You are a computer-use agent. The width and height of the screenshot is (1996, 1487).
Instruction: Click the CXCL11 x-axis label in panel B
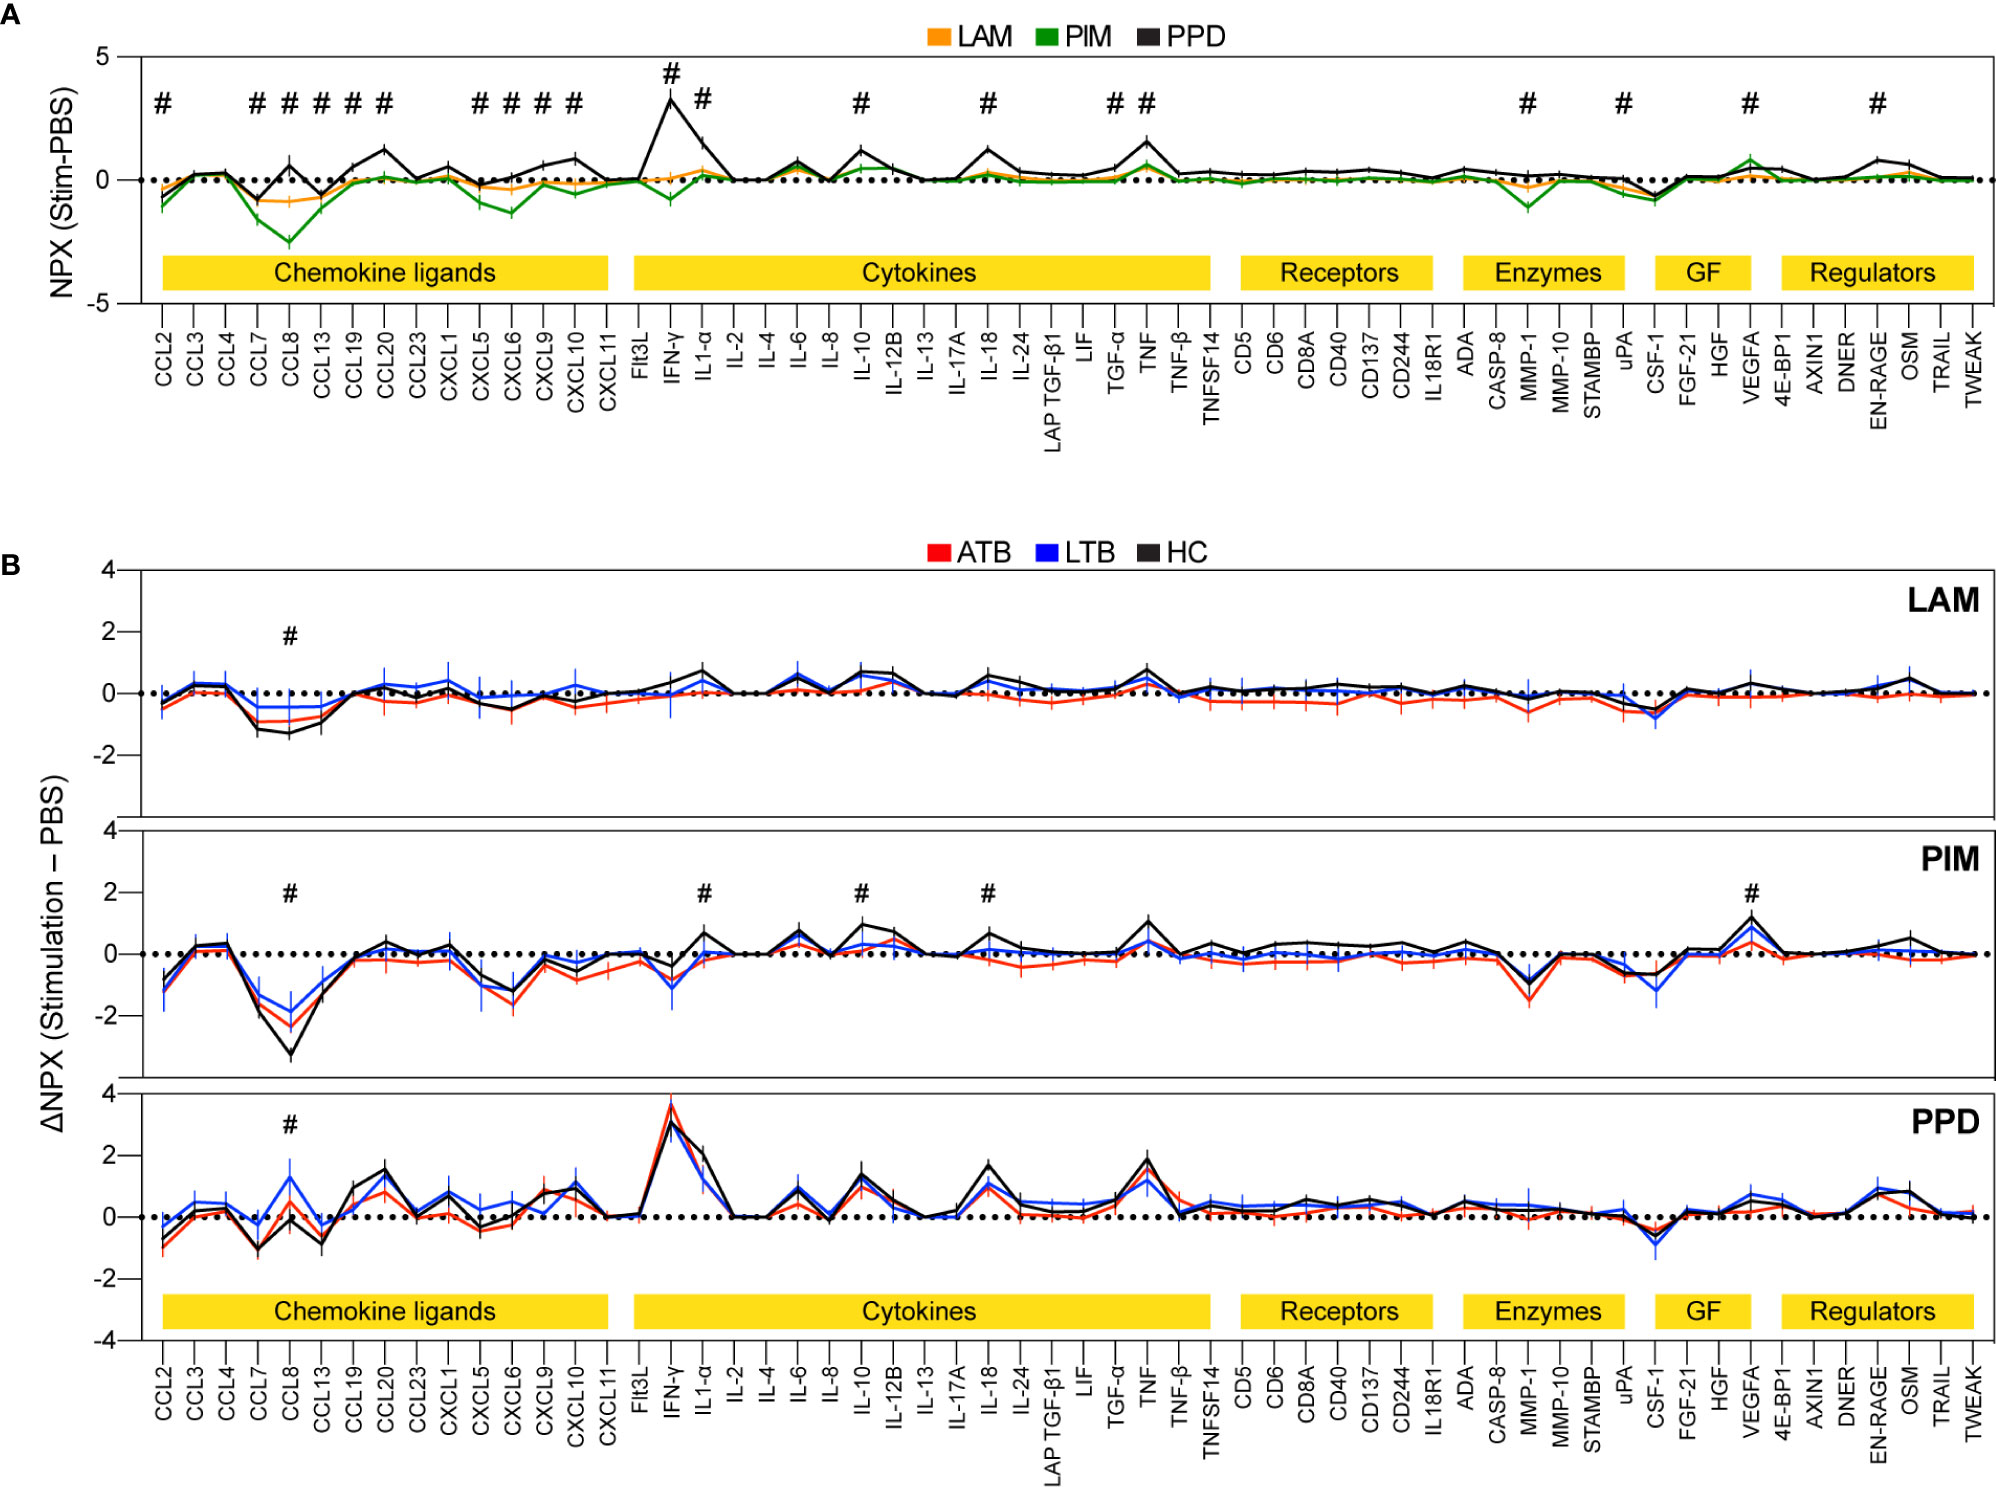point(608,1406)
